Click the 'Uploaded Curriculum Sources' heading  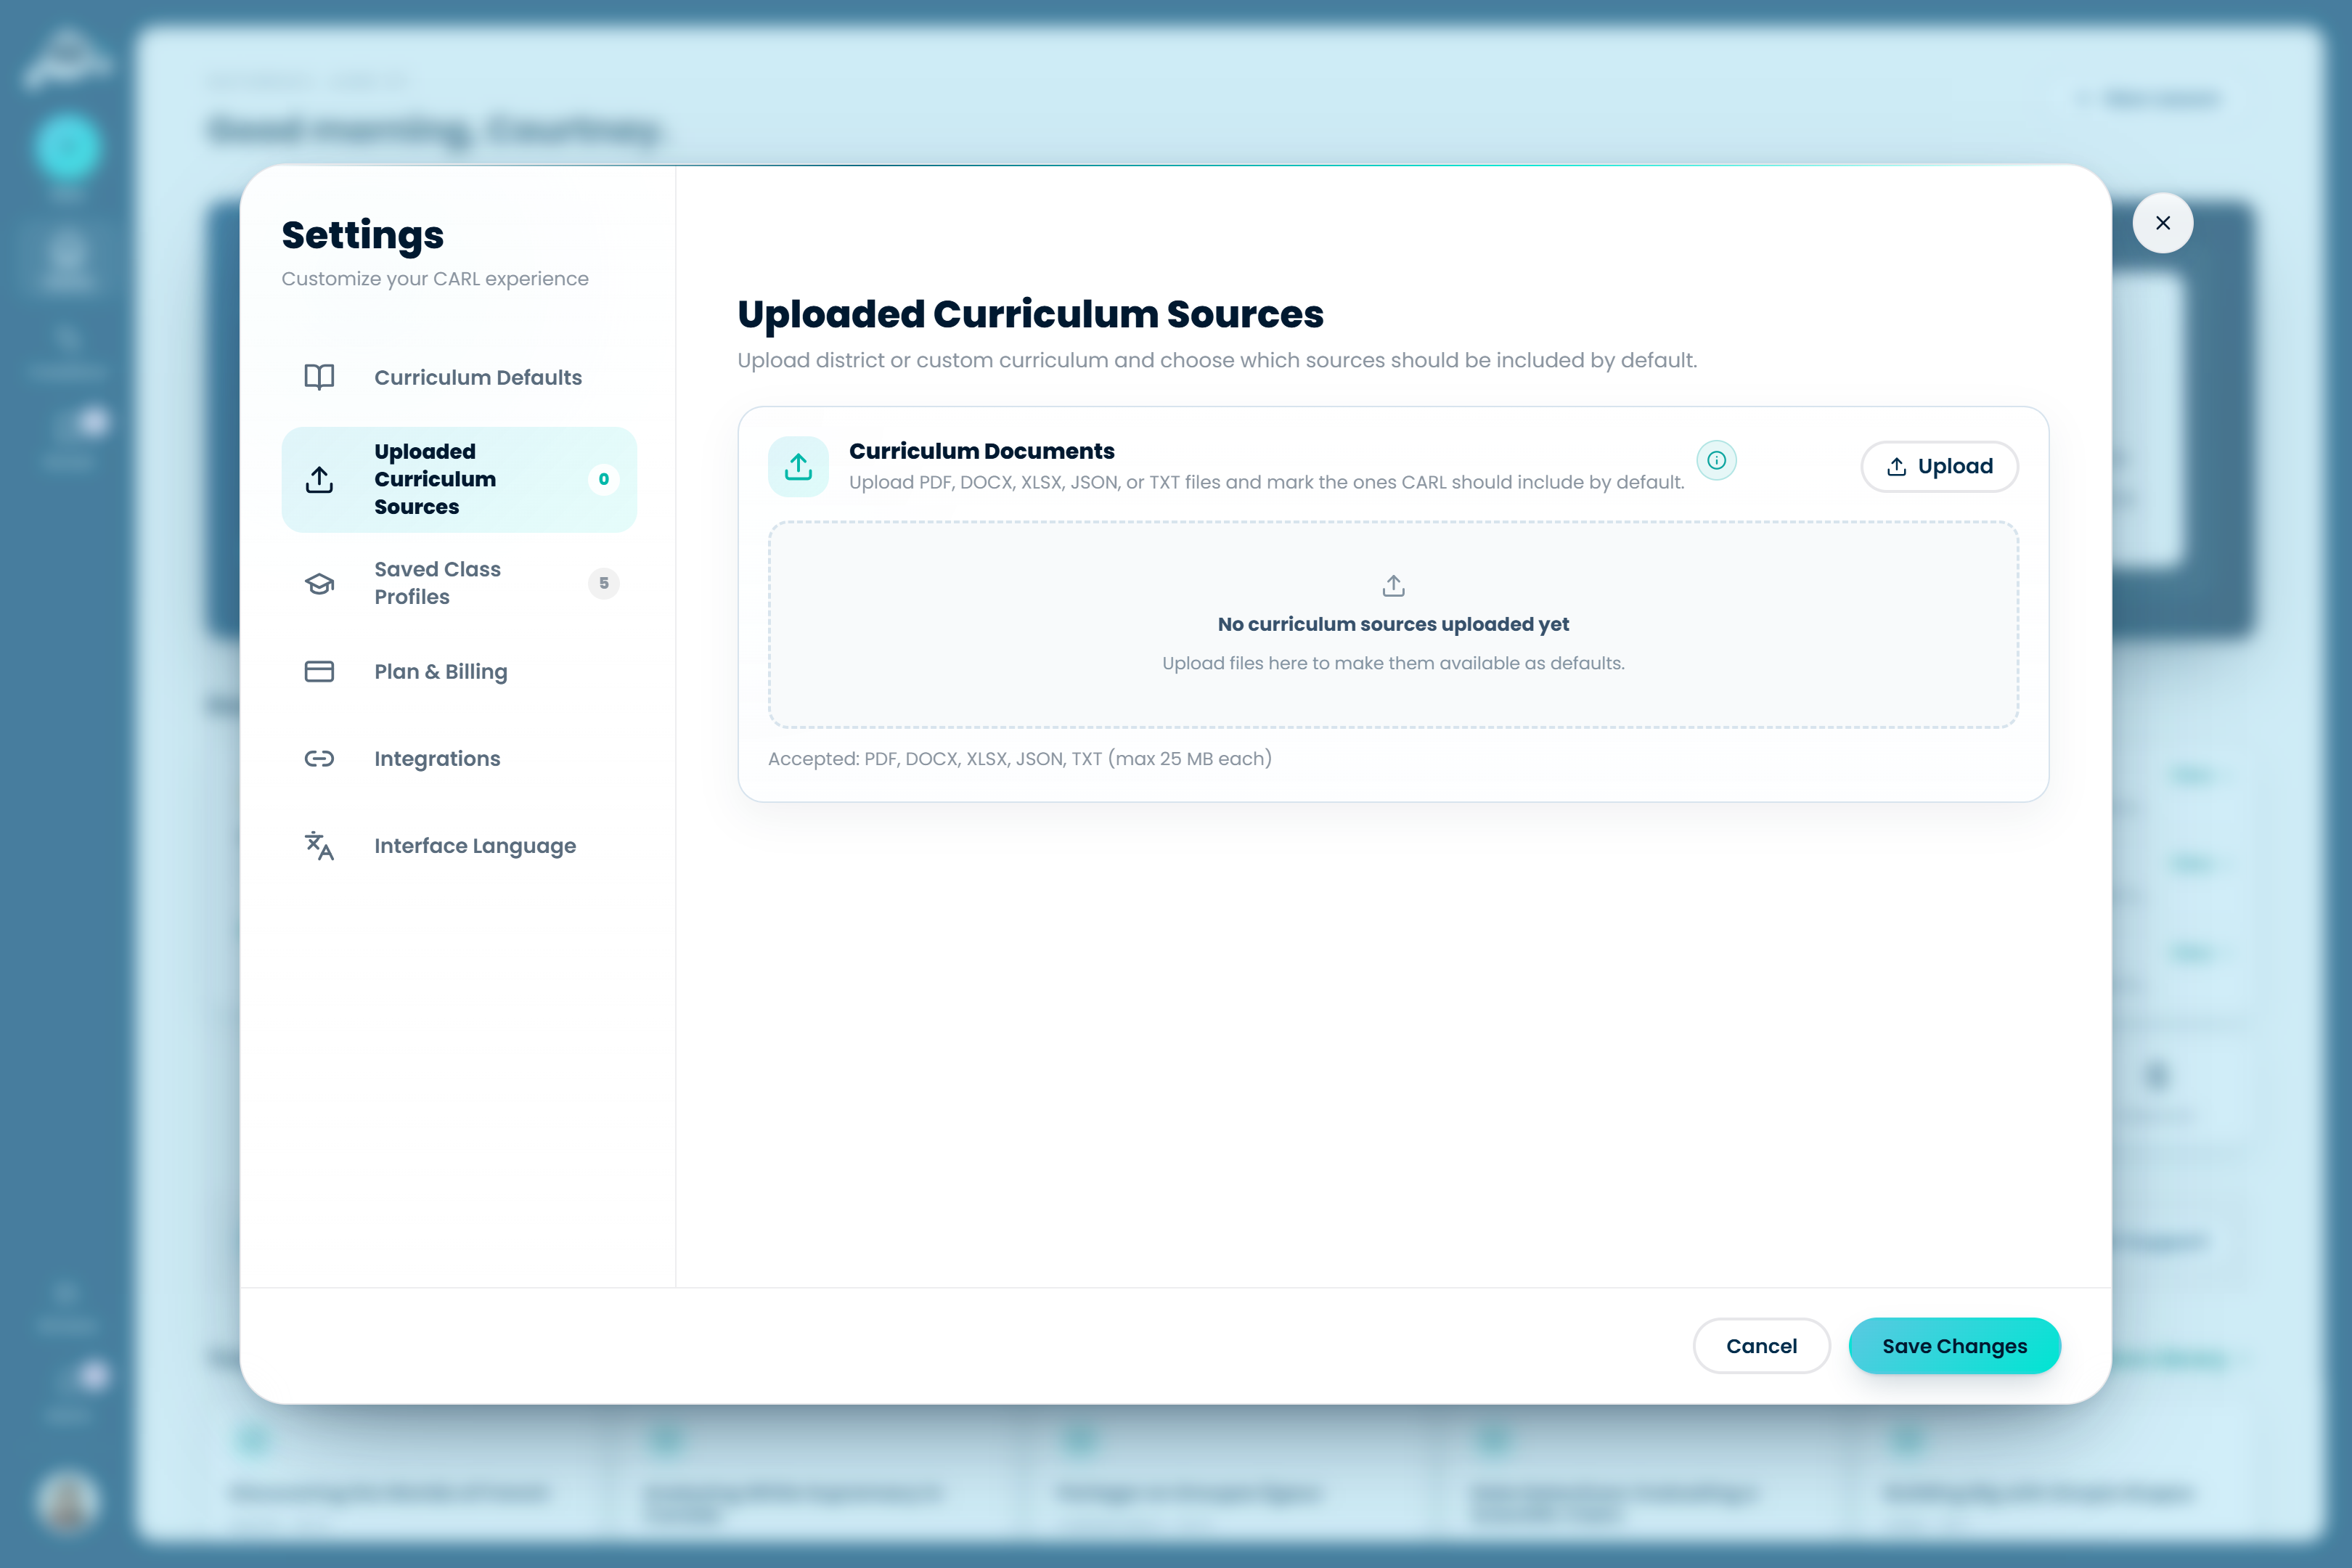point(1030,314)
